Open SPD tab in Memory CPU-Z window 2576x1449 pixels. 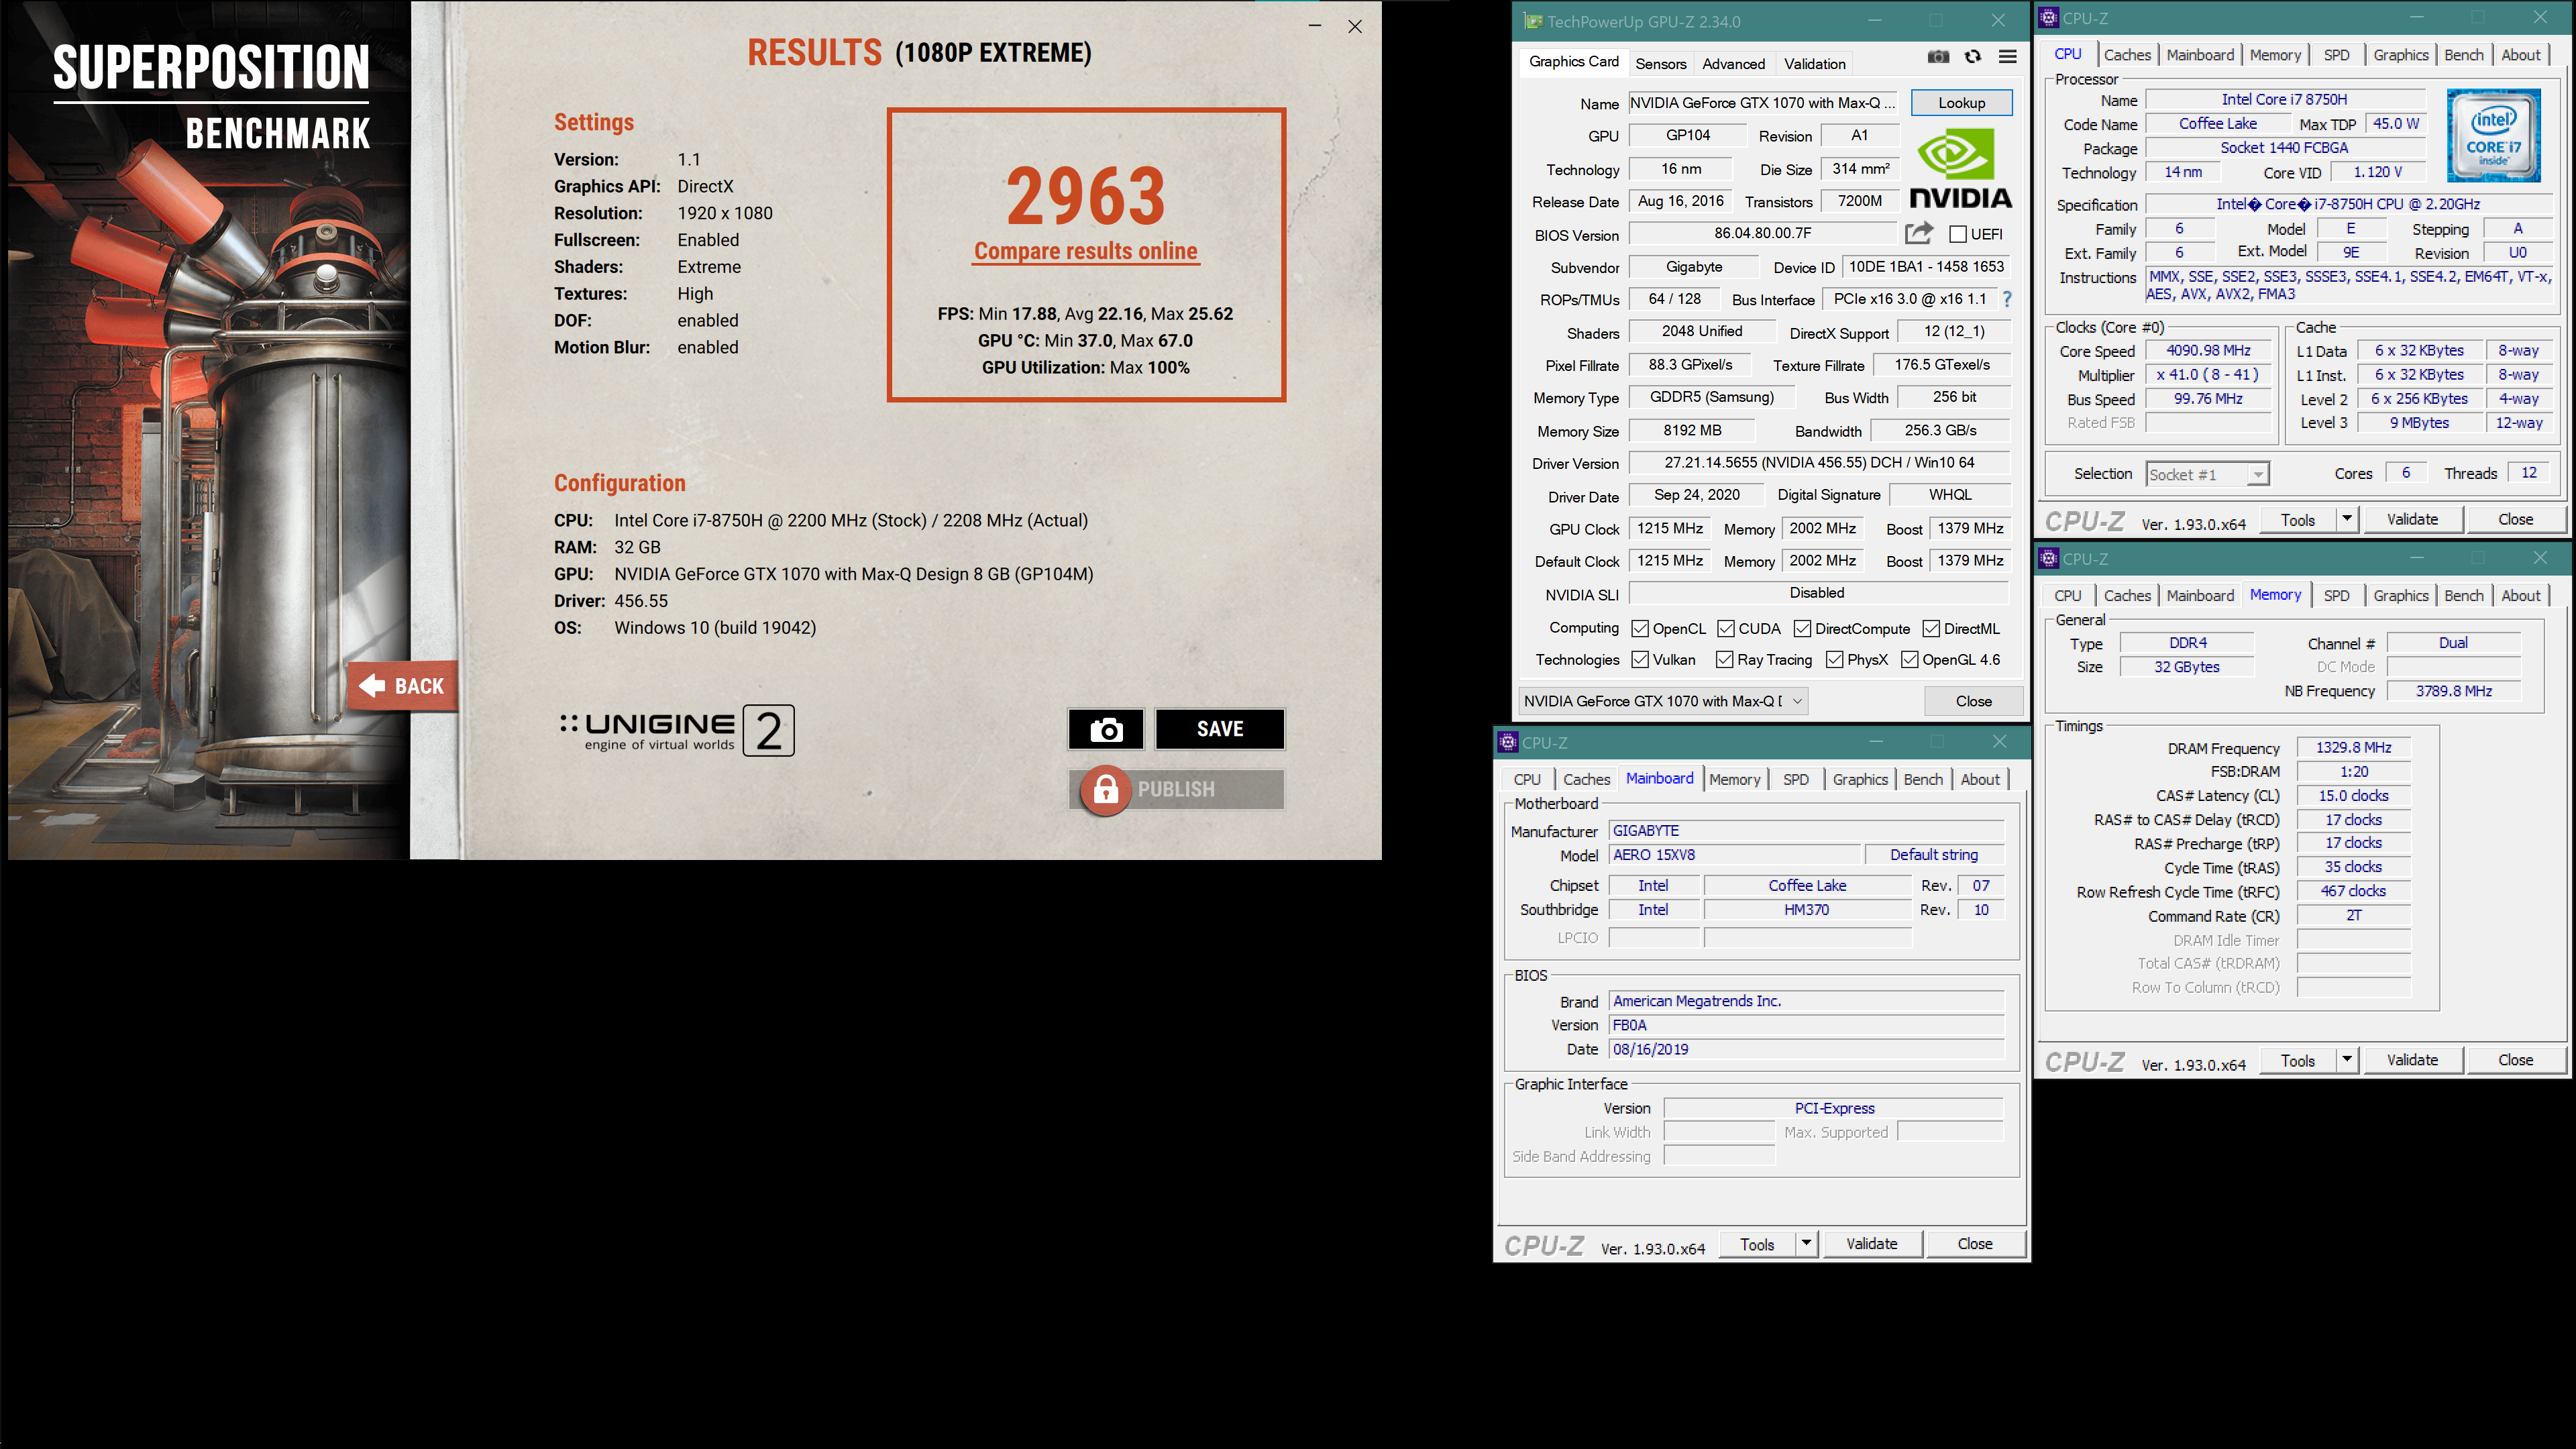pos(2336,595)
